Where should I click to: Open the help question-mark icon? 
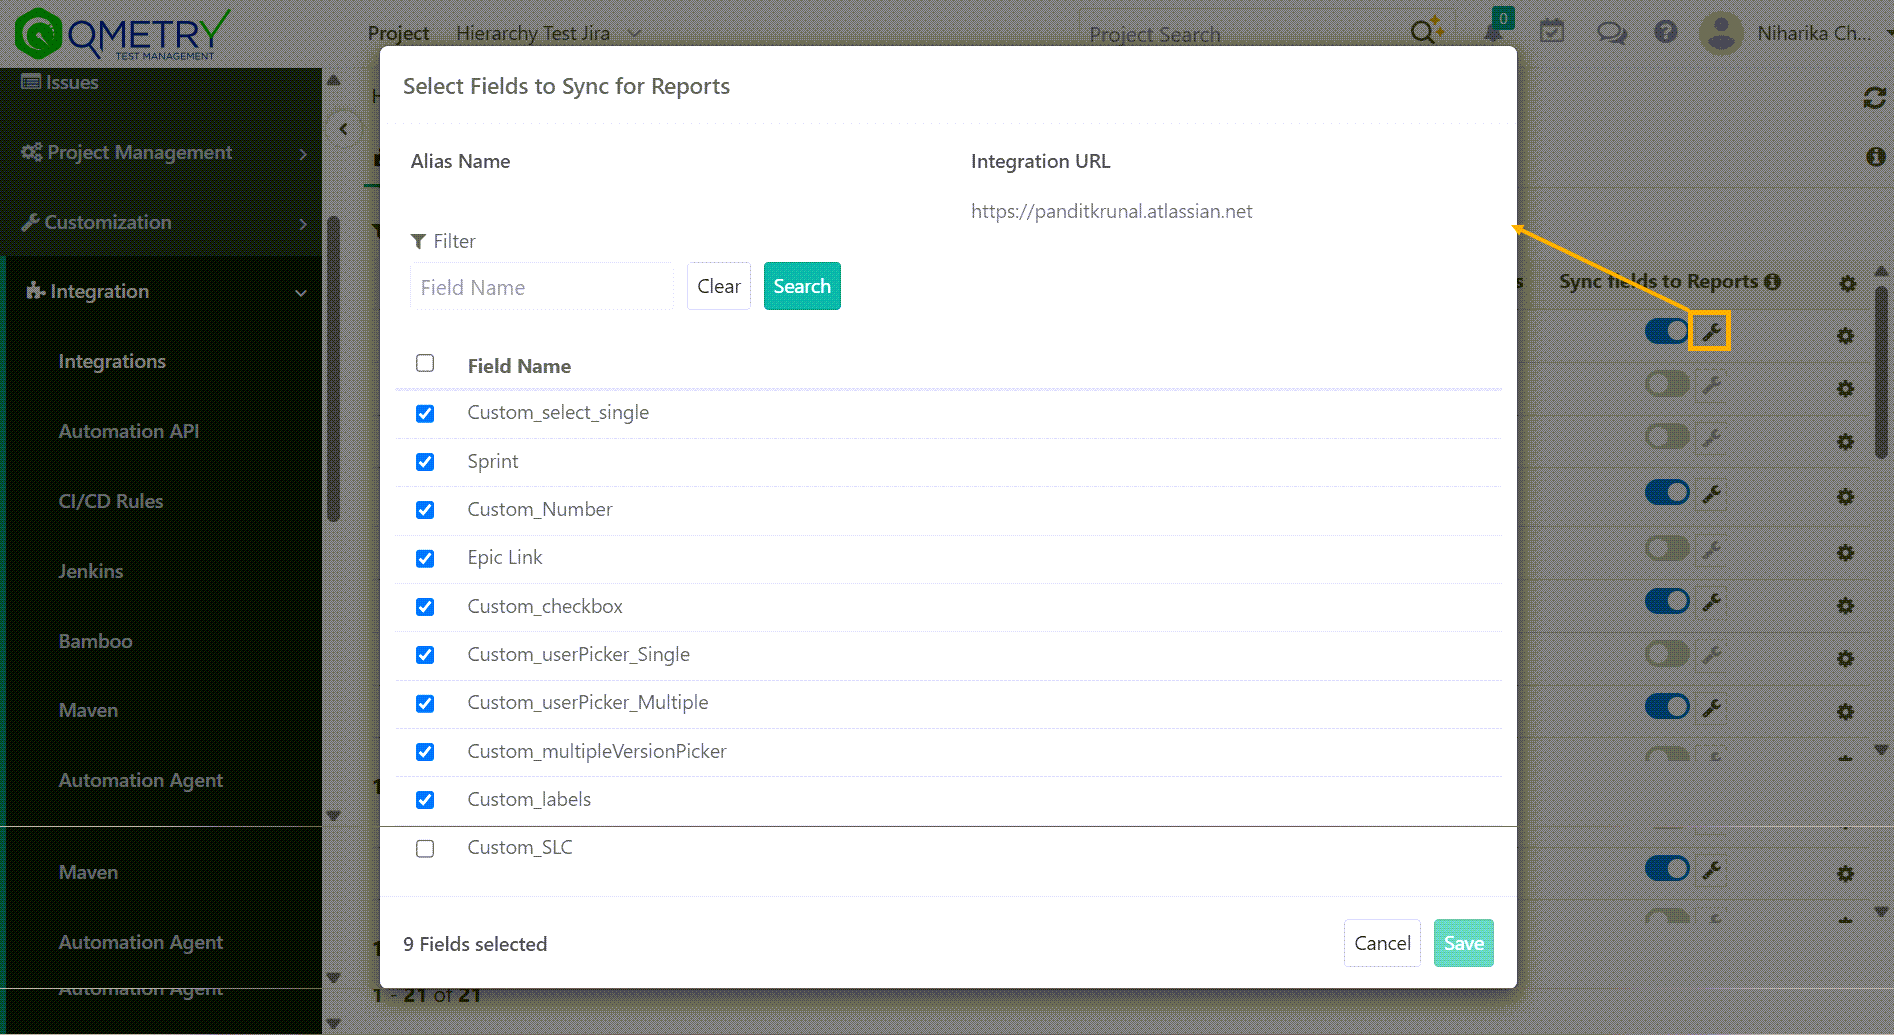1665,31
